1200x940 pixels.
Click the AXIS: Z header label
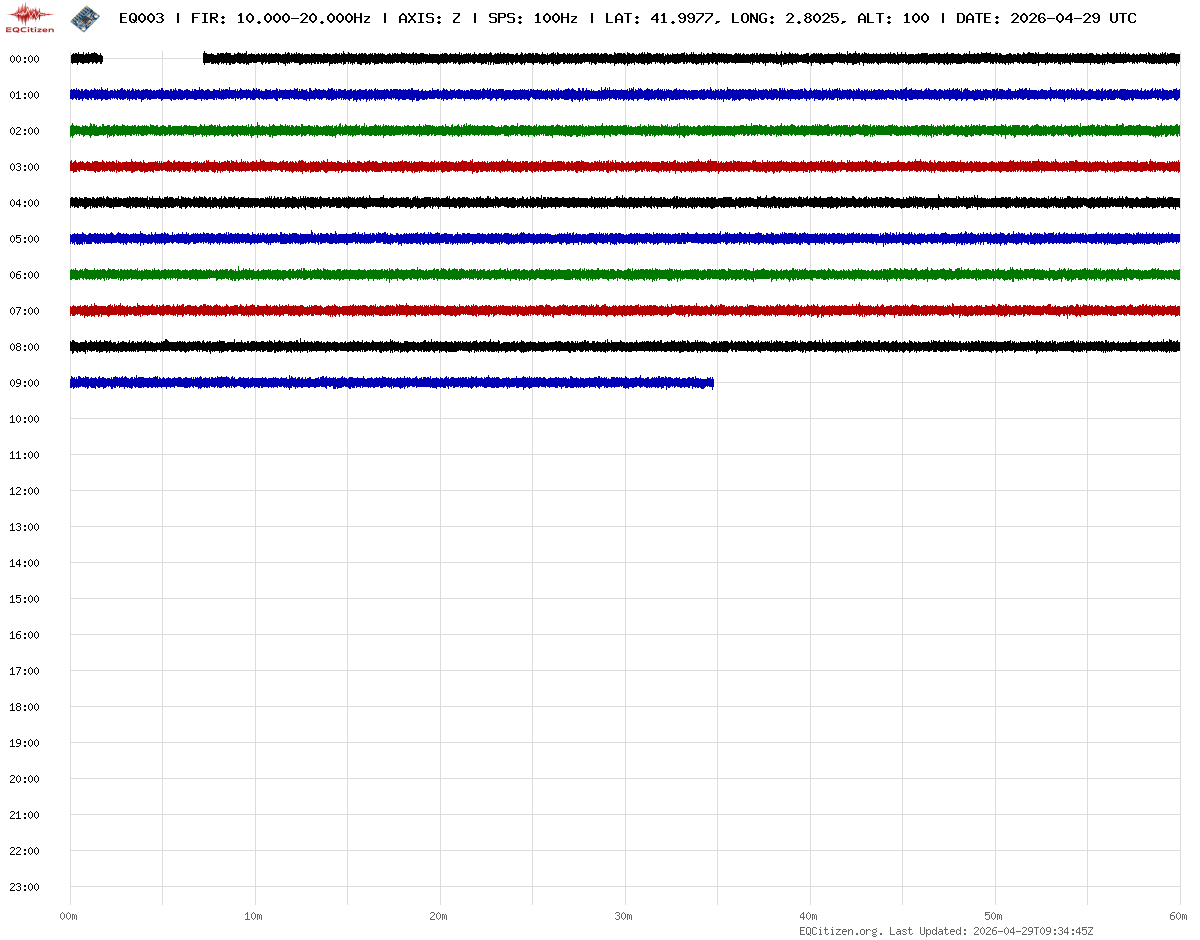coord(429,18)
